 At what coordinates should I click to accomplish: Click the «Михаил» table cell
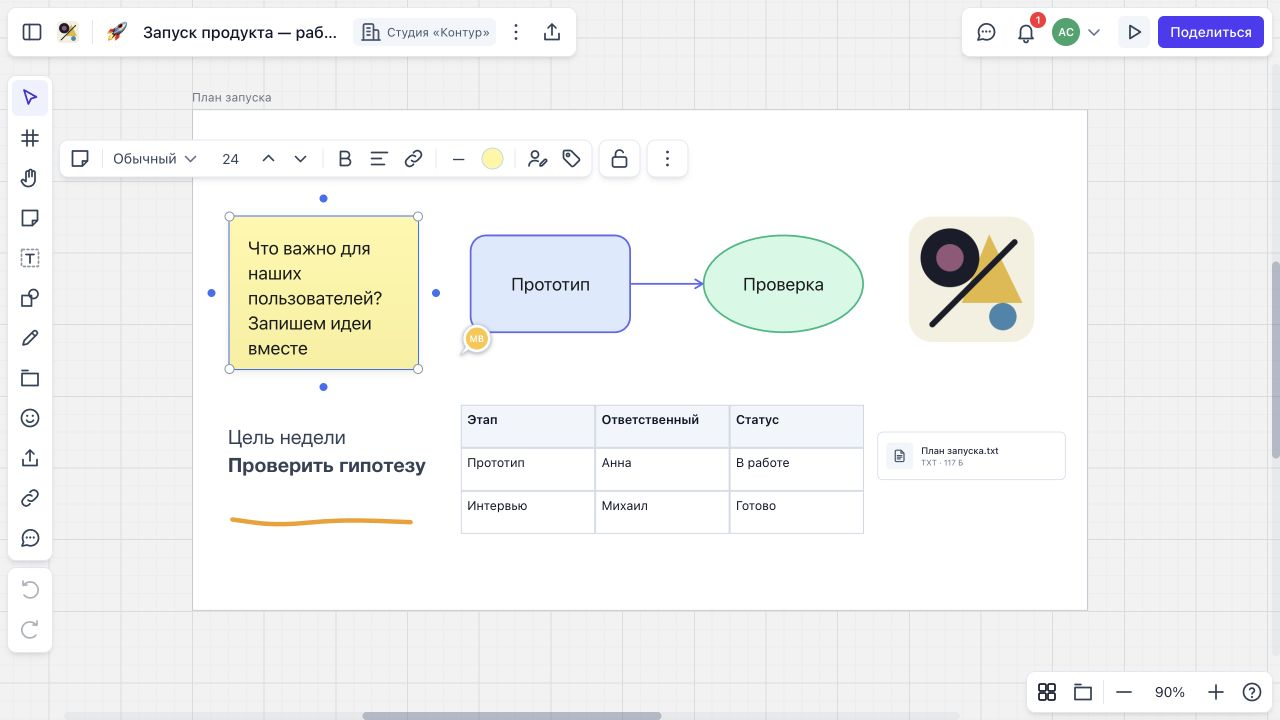point(662,512)
